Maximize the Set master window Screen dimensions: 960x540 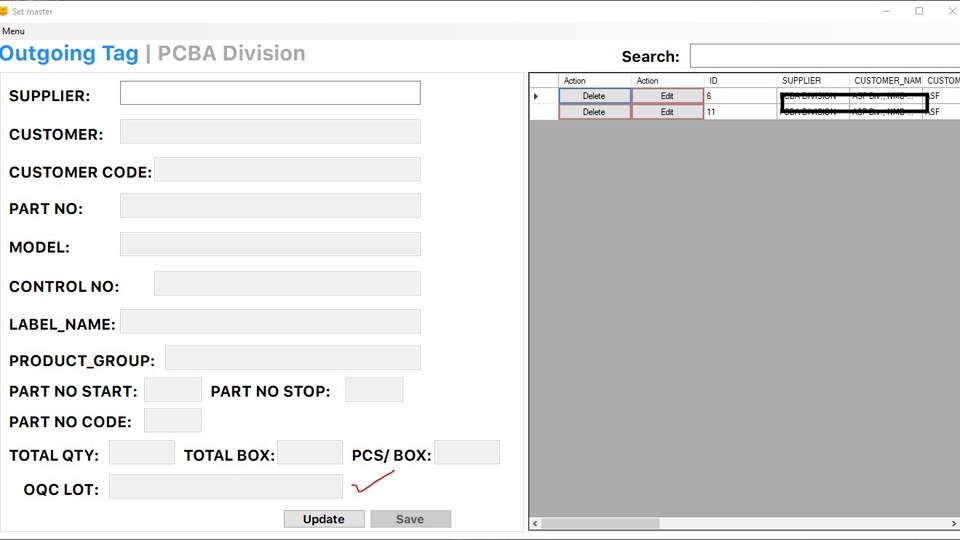point(919,11)
